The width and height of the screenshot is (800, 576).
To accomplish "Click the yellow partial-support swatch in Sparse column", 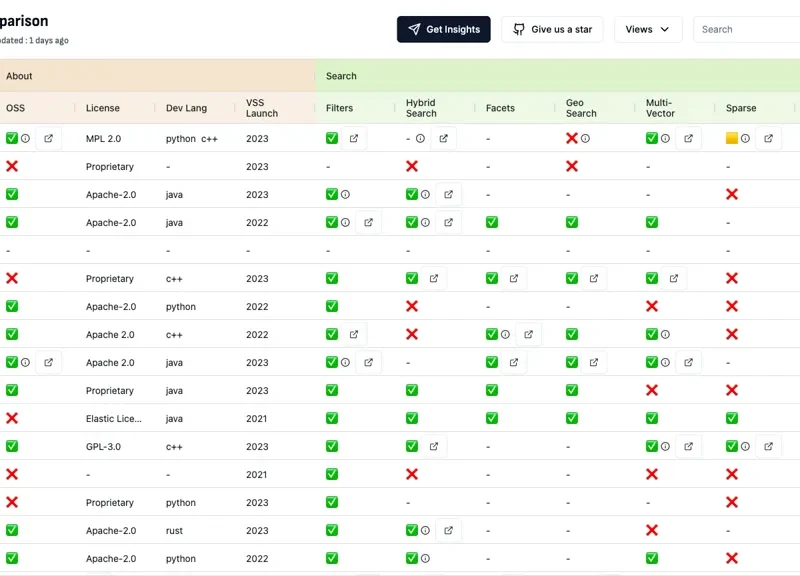I will click(733, 138).
